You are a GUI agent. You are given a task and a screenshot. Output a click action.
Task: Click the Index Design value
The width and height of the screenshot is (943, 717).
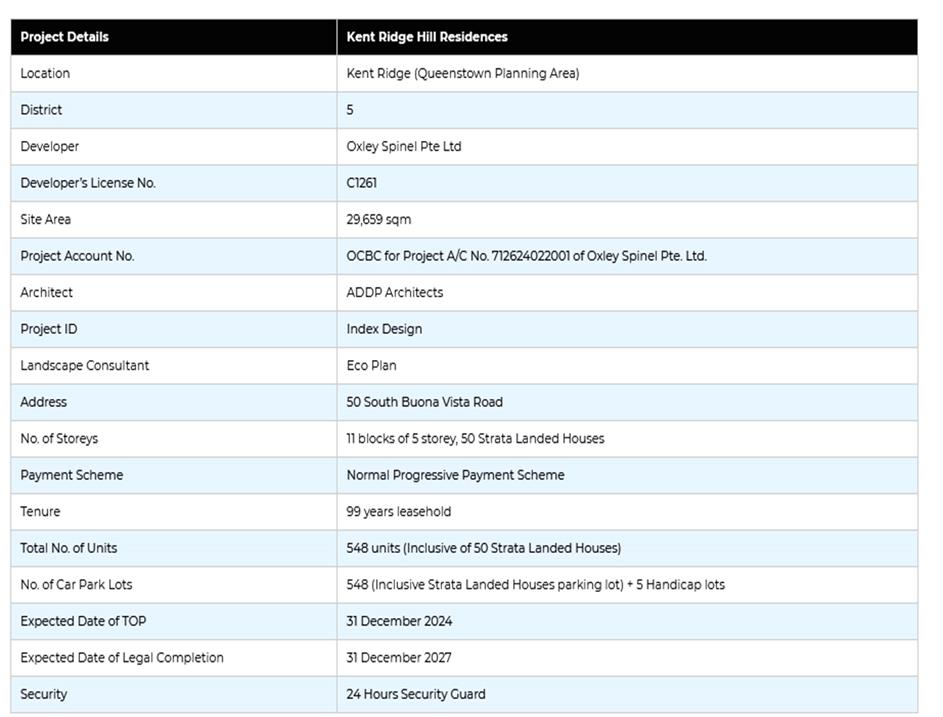pyautogui.click(x=385, y=329)
